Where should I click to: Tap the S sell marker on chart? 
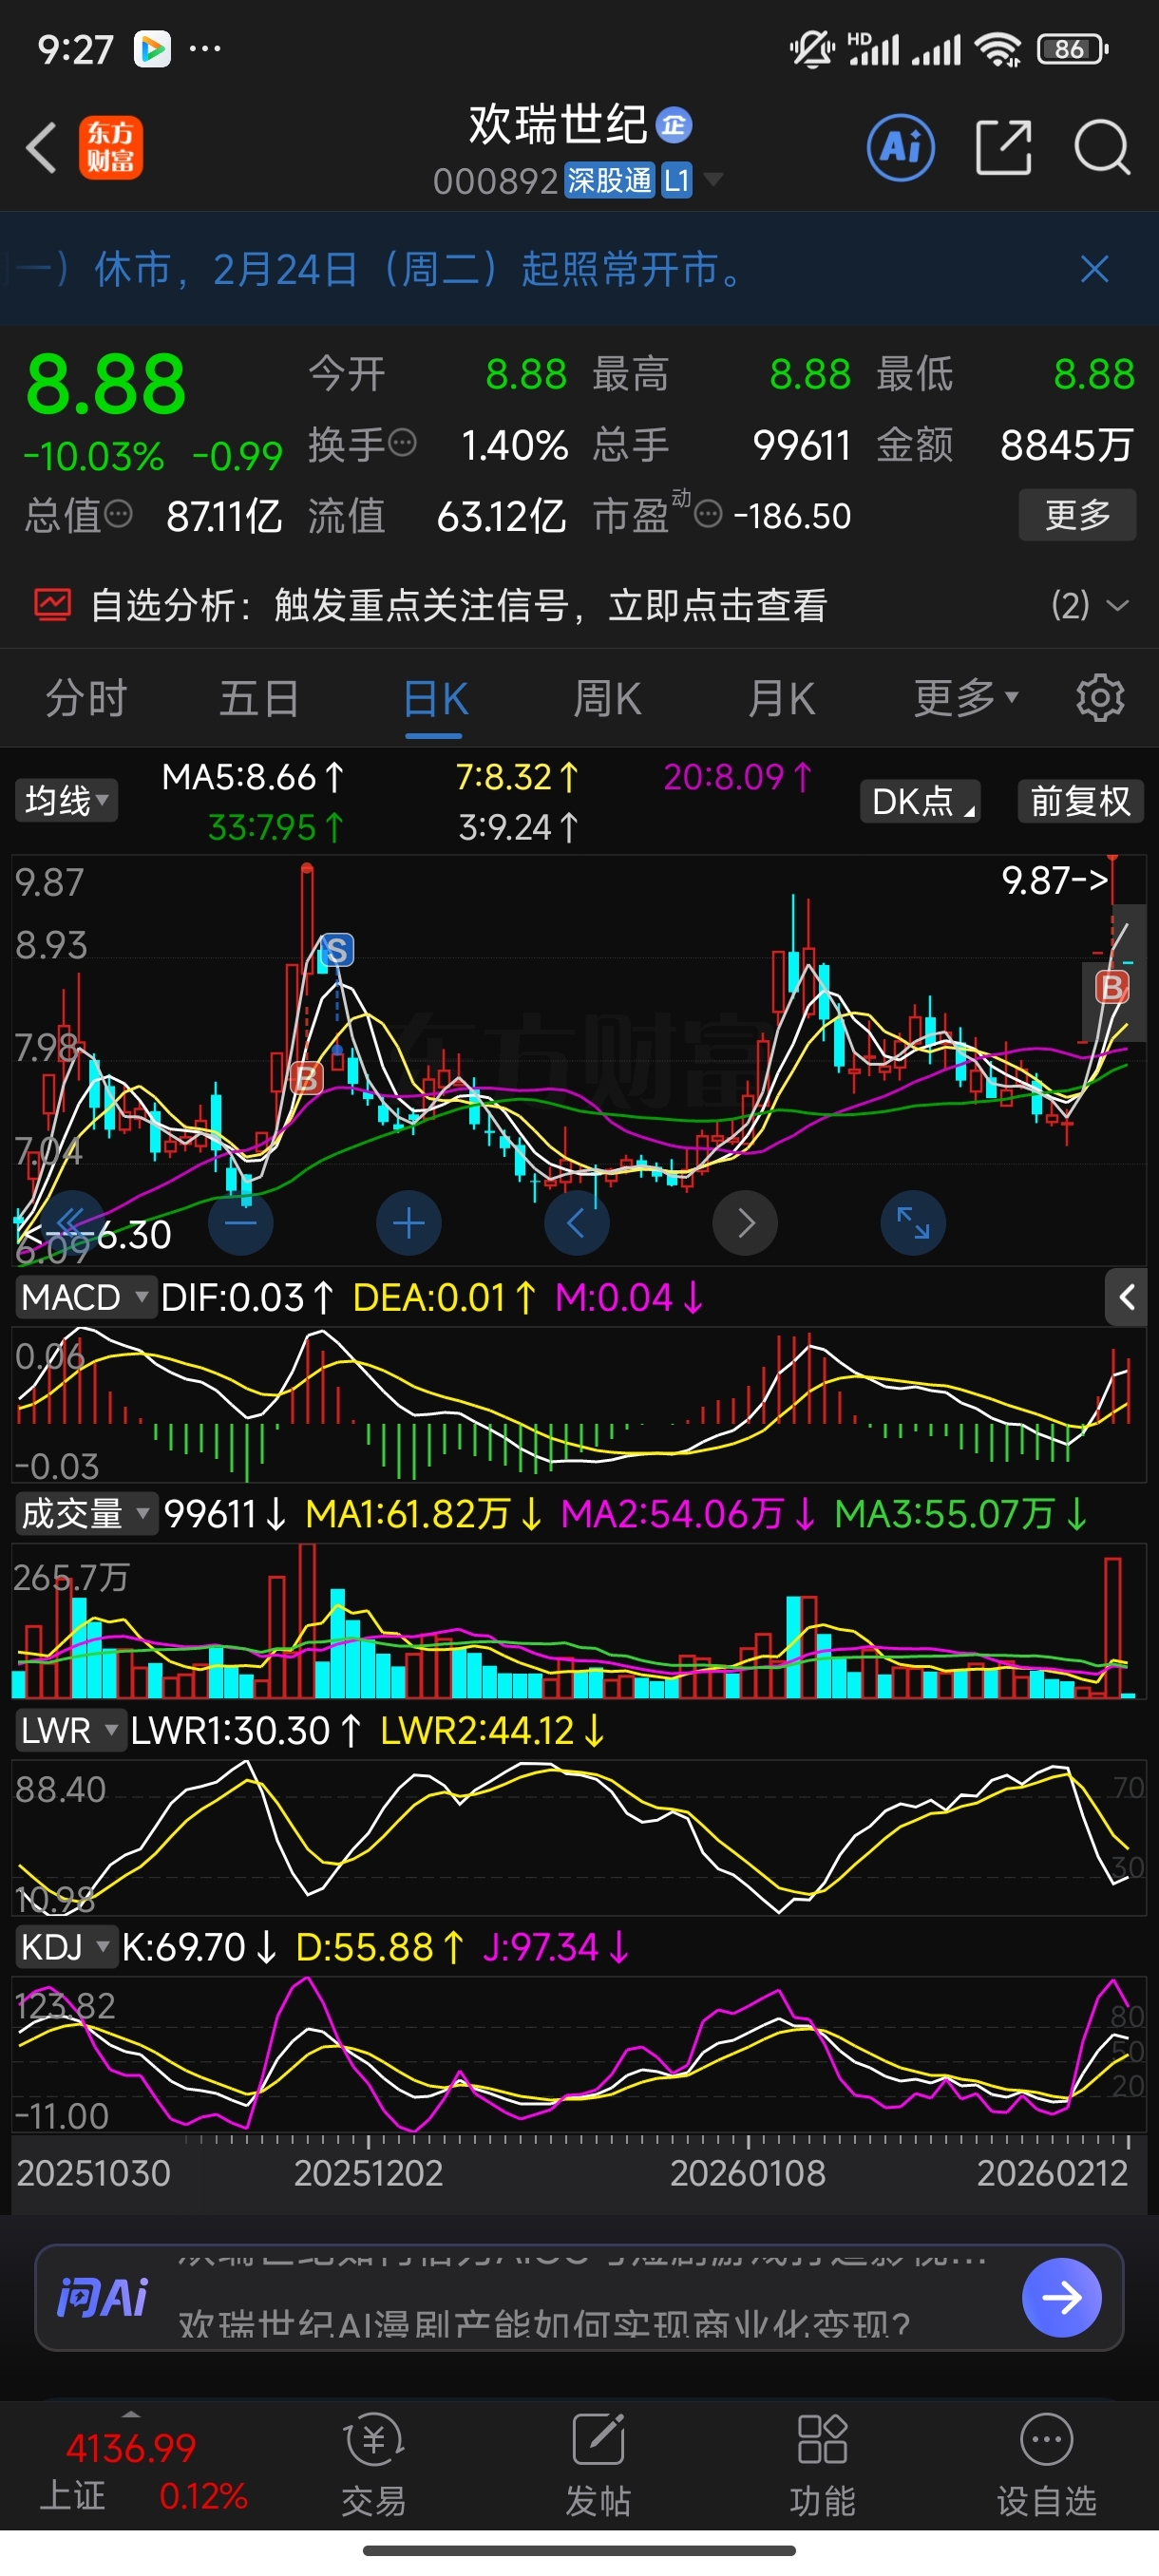pos(336,949)
